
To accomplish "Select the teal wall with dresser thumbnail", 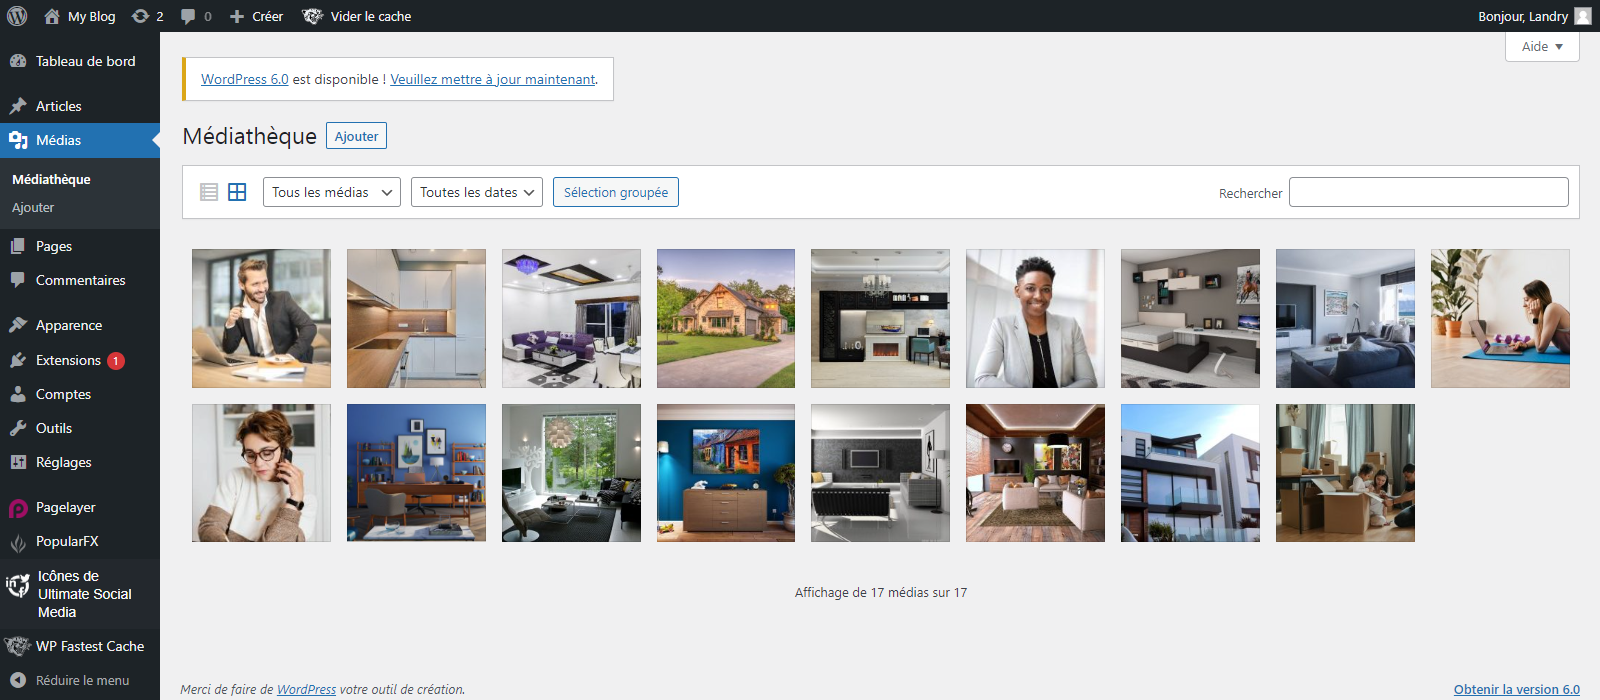I will 726,473.
